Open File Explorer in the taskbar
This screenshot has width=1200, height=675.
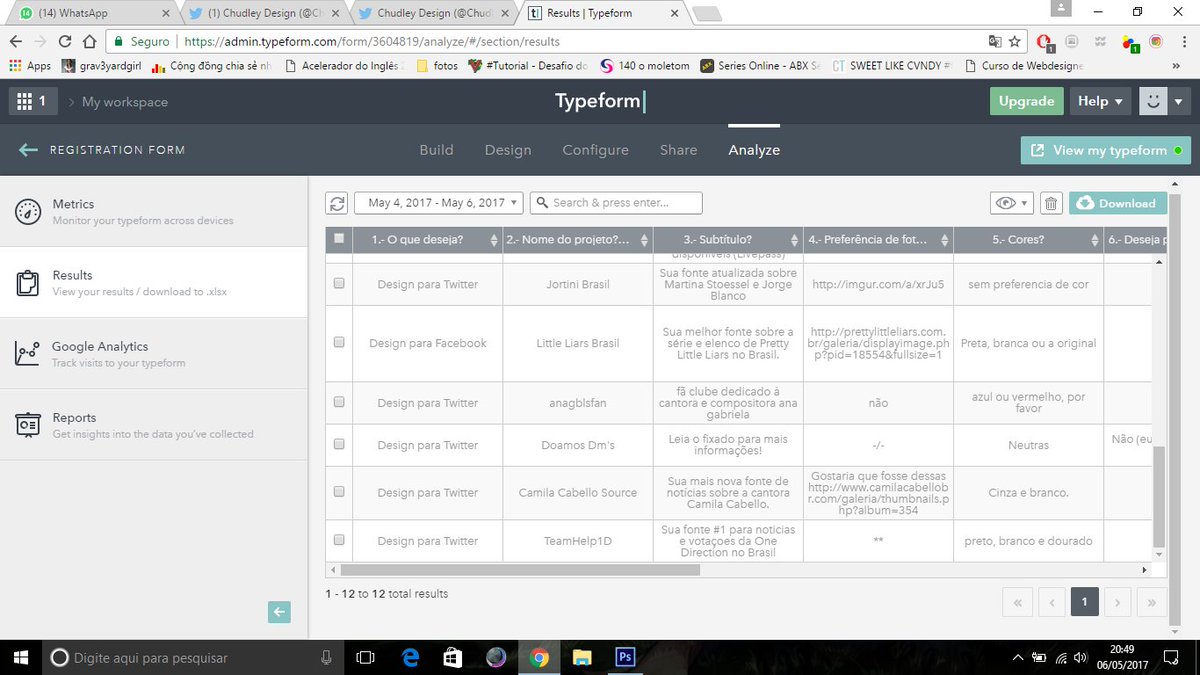pyautogui.click(x=582, y=657)
